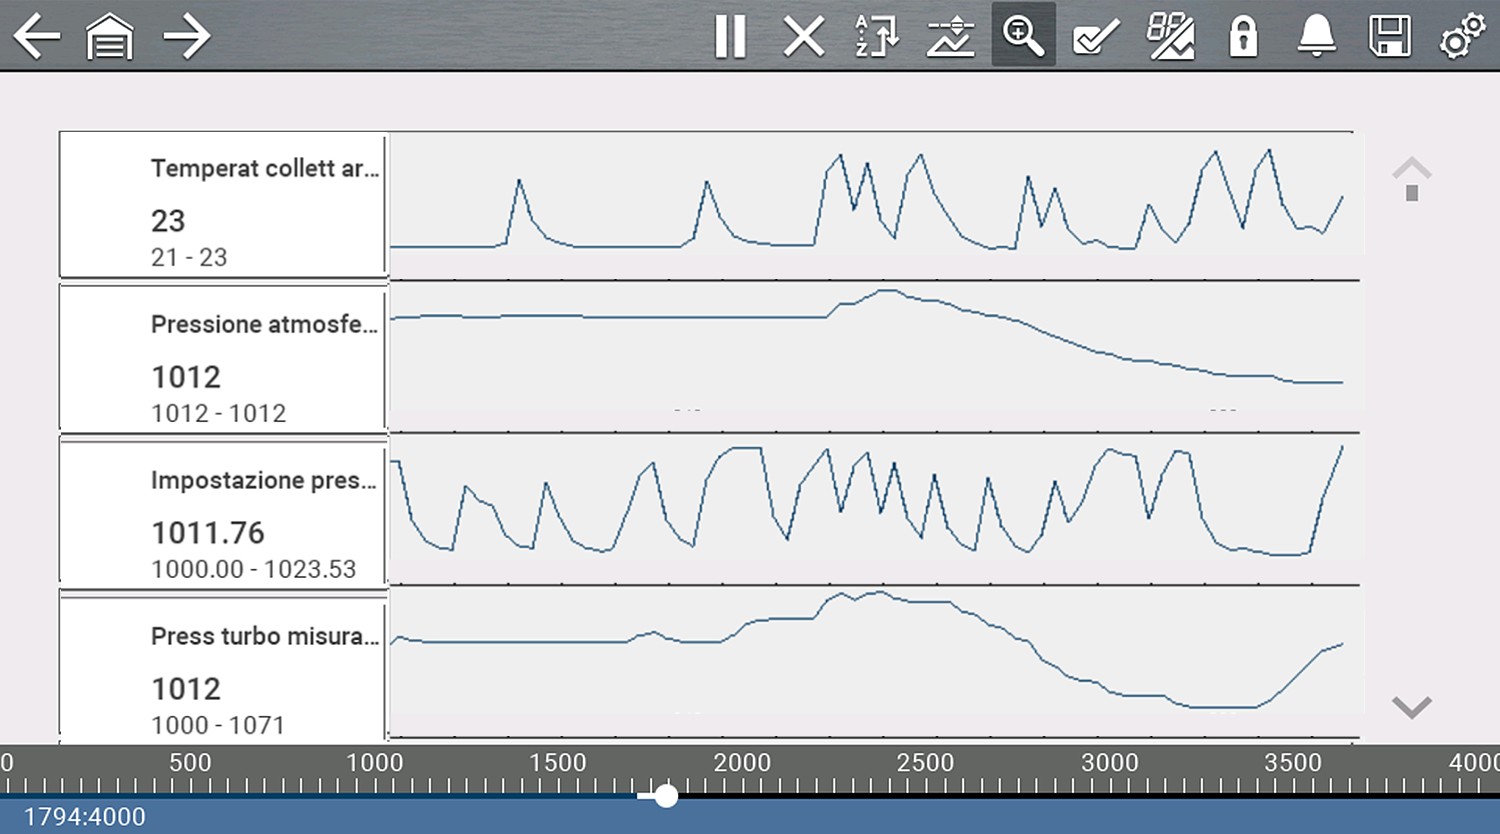
Task: Open the checkmark custom data list icon
Action: [1096, 37]
